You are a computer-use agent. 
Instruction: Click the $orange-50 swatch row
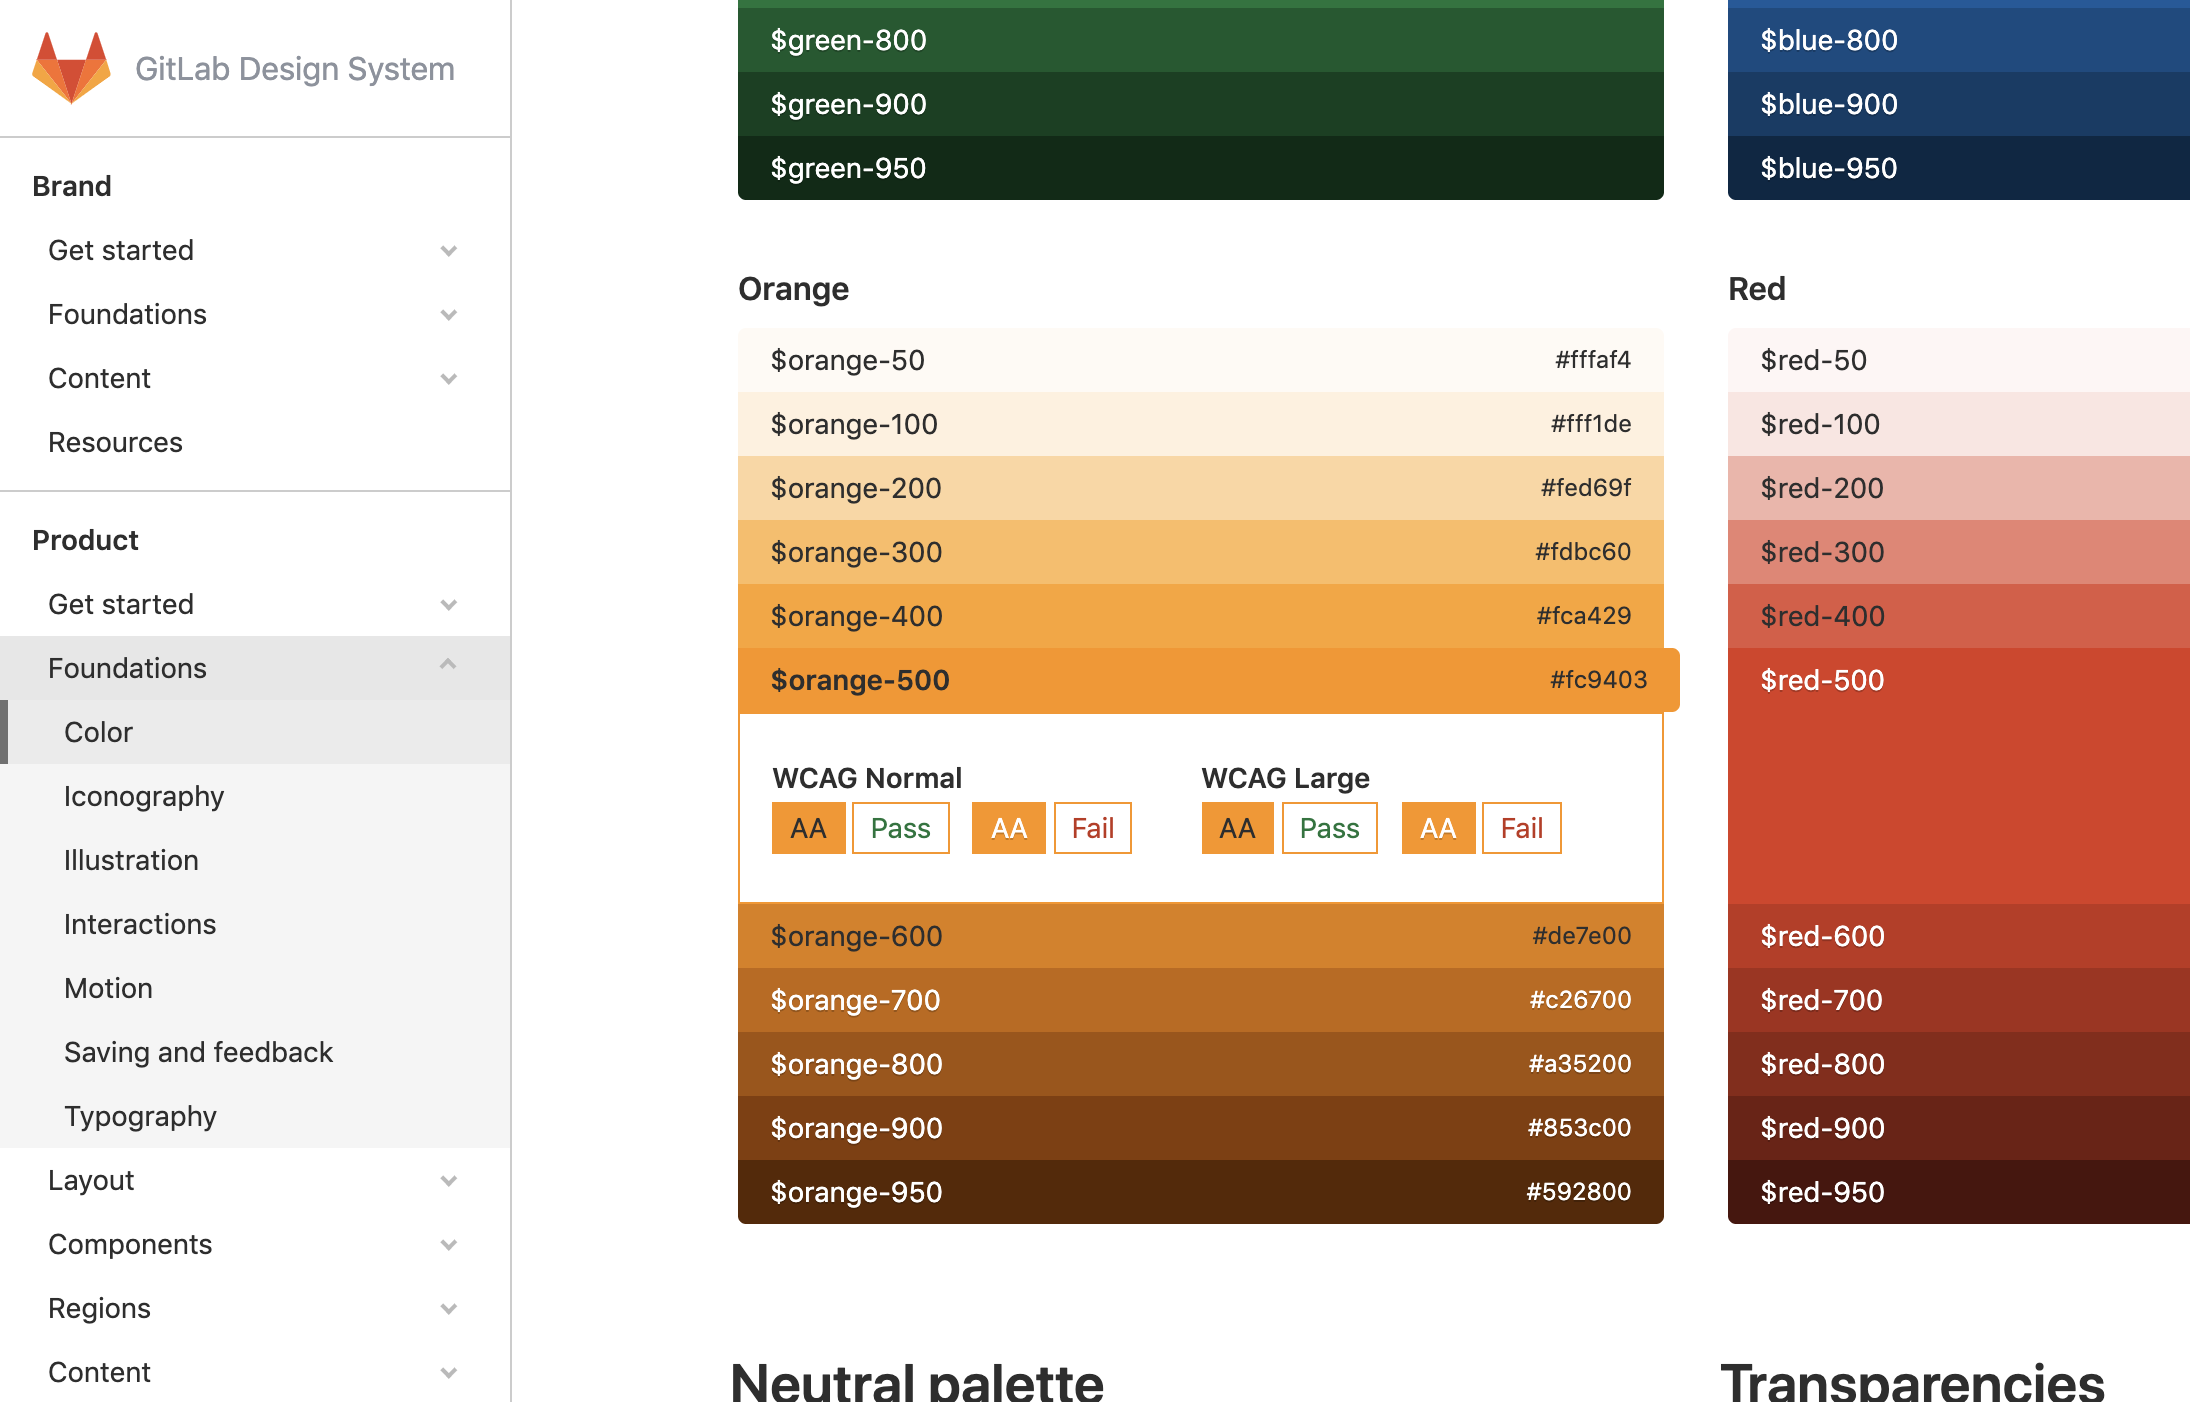click(x=1200, y=360)
